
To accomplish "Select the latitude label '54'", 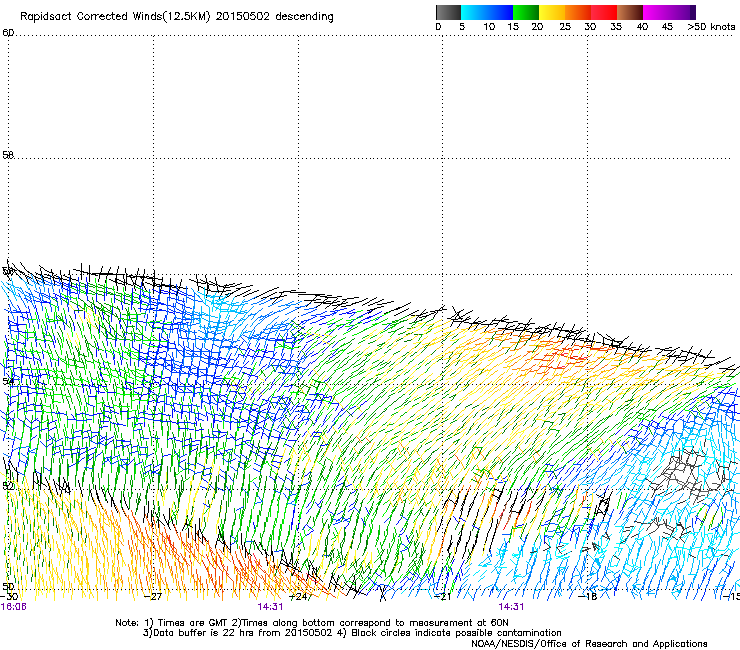I will (8, 380).
